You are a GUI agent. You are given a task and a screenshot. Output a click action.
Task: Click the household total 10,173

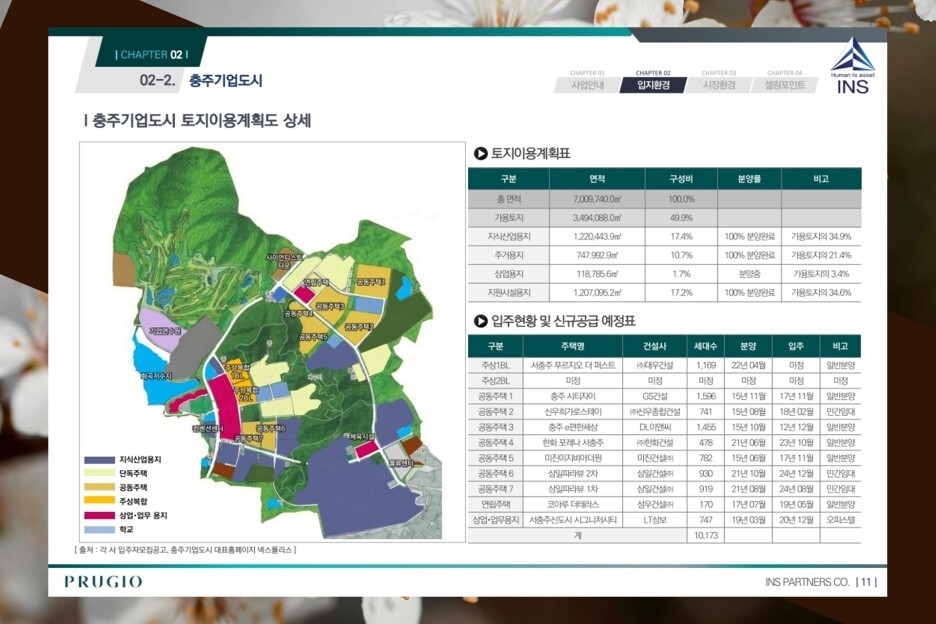[x=706, y=535]
